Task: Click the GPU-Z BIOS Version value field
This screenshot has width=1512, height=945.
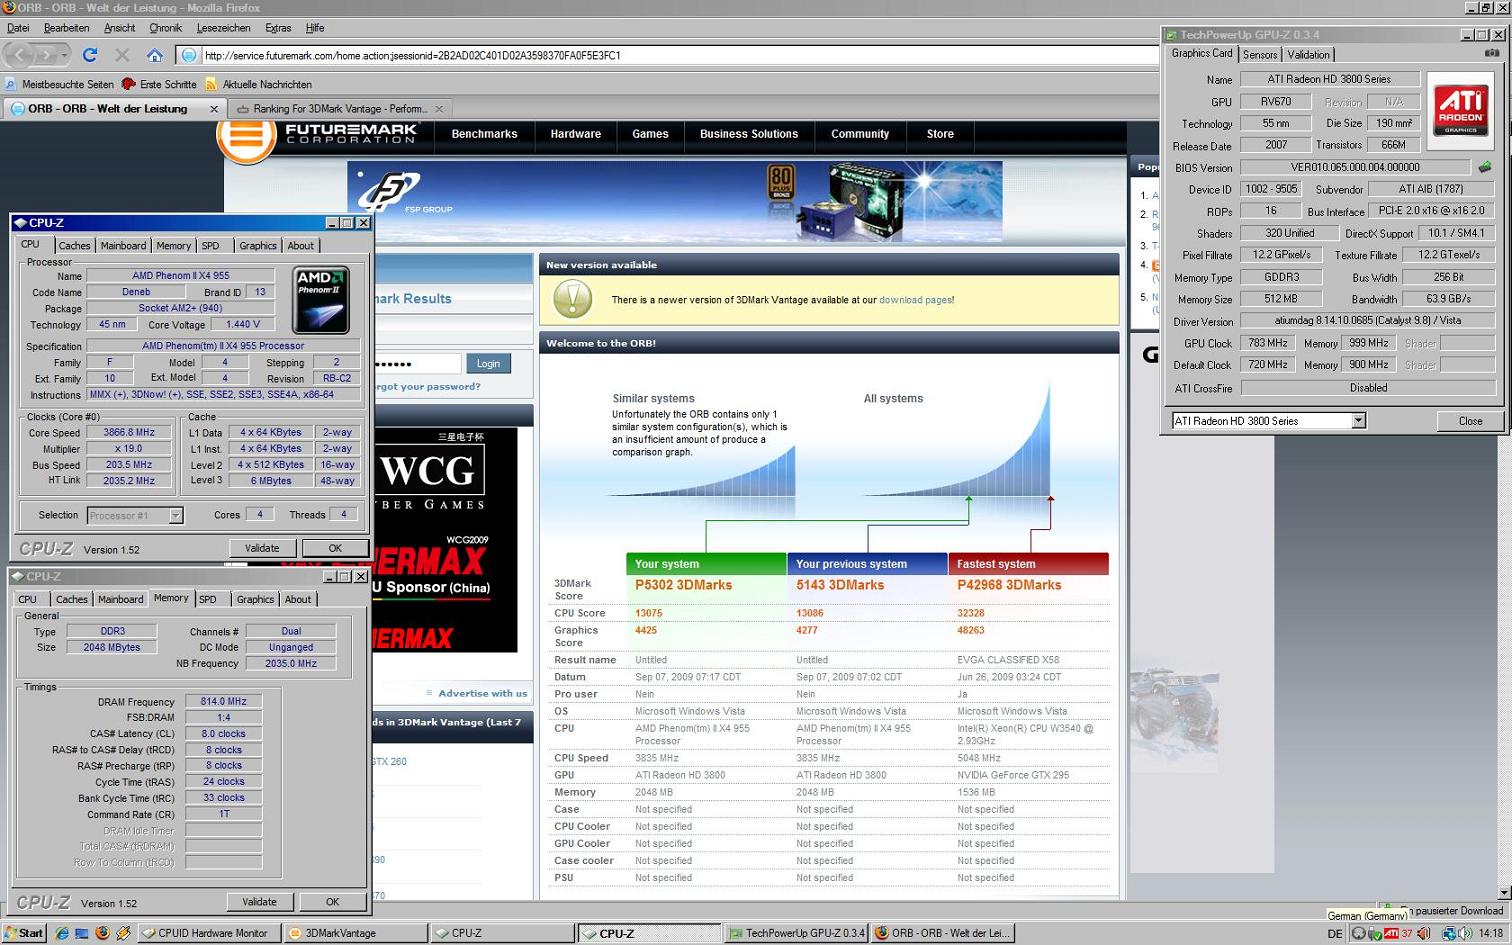Action: [1355, 167]
